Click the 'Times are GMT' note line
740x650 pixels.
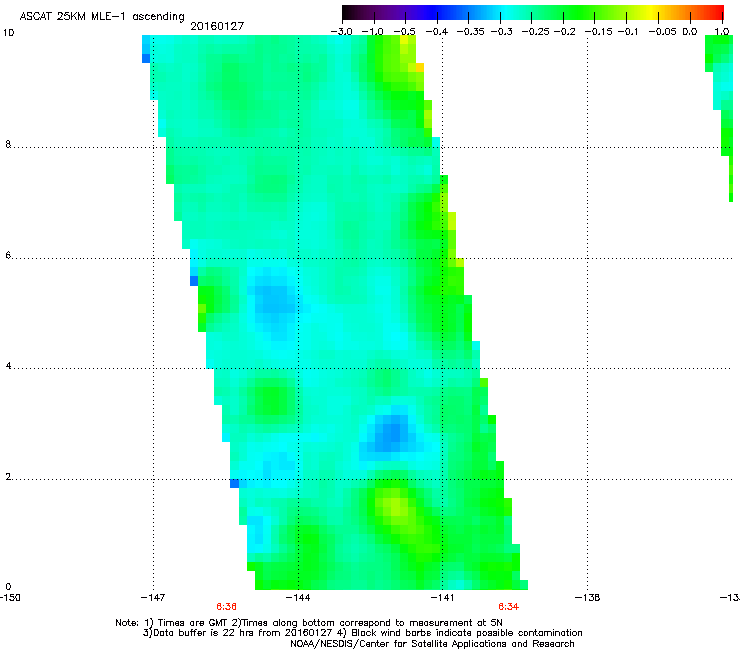[x=309, y=623]
